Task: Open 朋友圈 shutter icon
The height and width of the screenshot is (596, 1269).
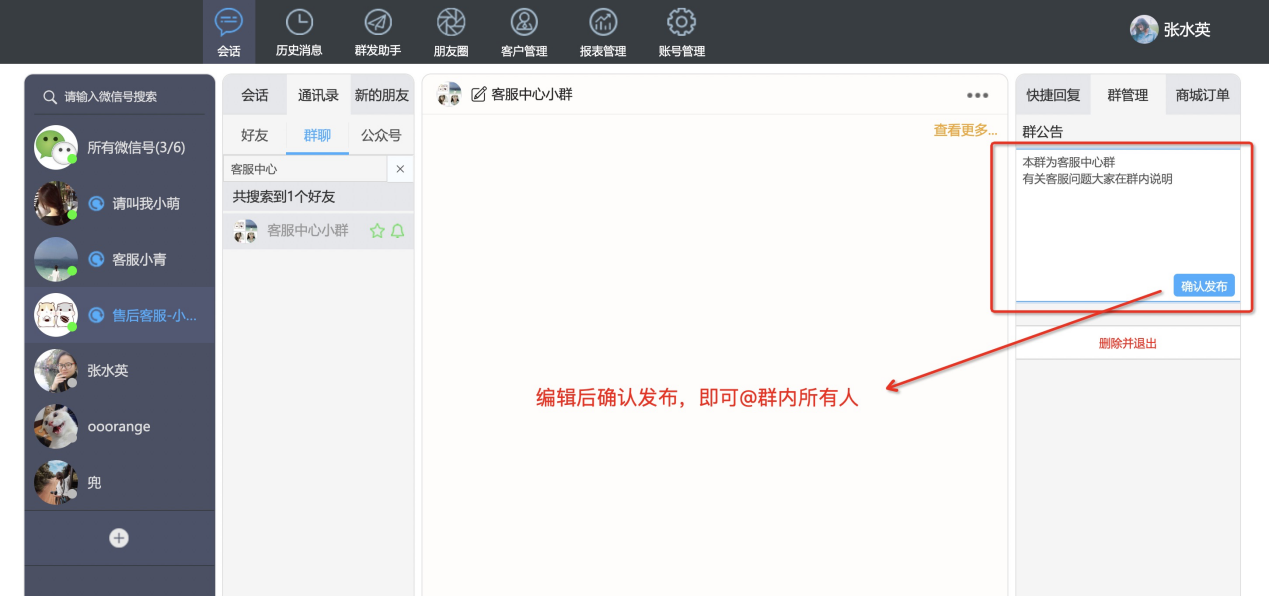Action: [451, 22]
